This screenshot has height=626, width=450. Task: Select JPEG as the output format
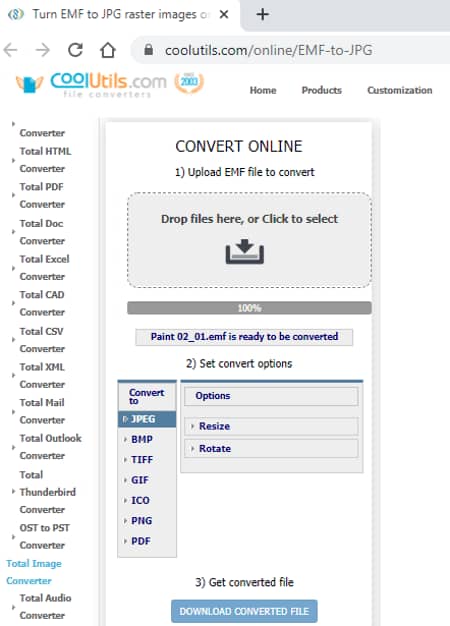tap(147, 419)
